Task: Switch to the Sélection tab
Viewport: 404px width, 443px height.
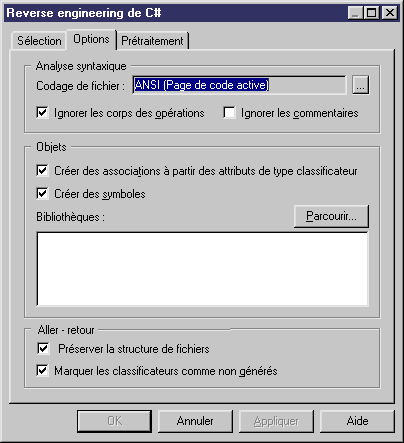Action: (x=39, y=41)
